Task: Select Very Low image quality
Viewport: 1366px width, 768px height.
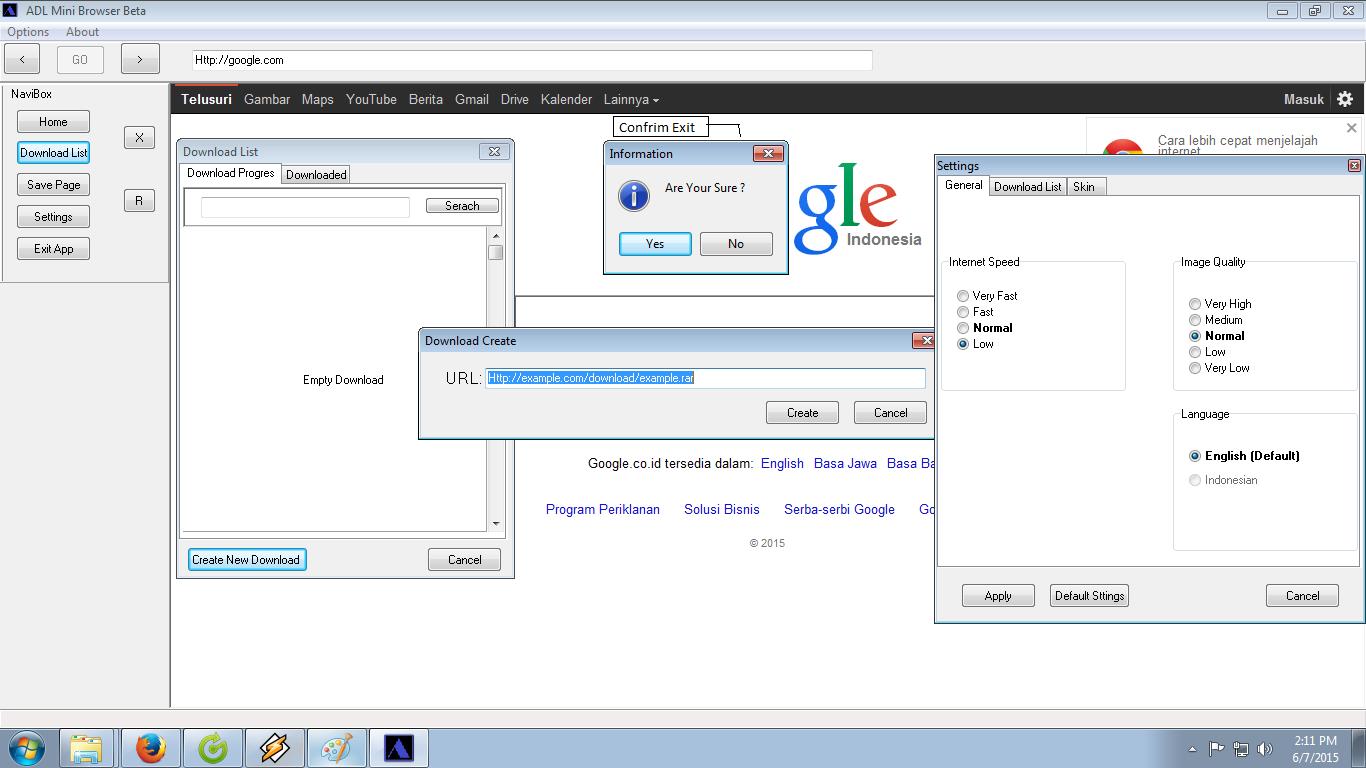Action: click(x=1219, y=368)
